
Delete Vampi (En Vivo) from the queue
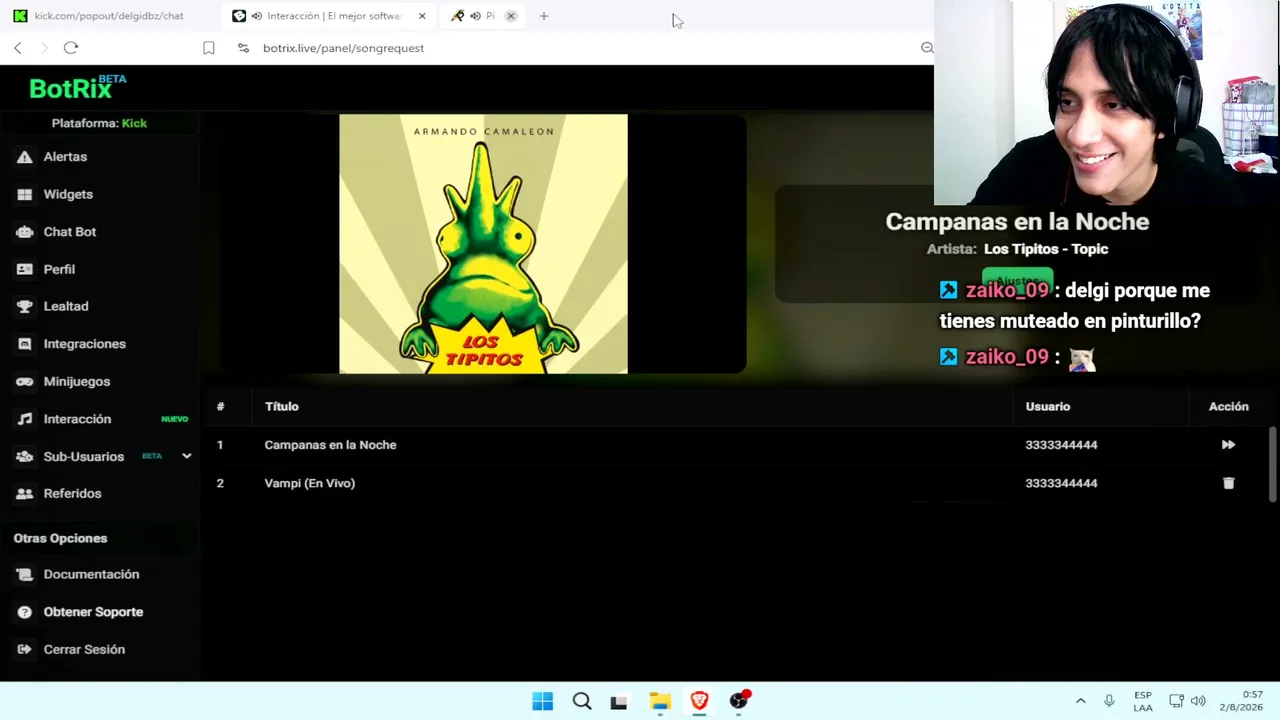tap(1228, 483)
